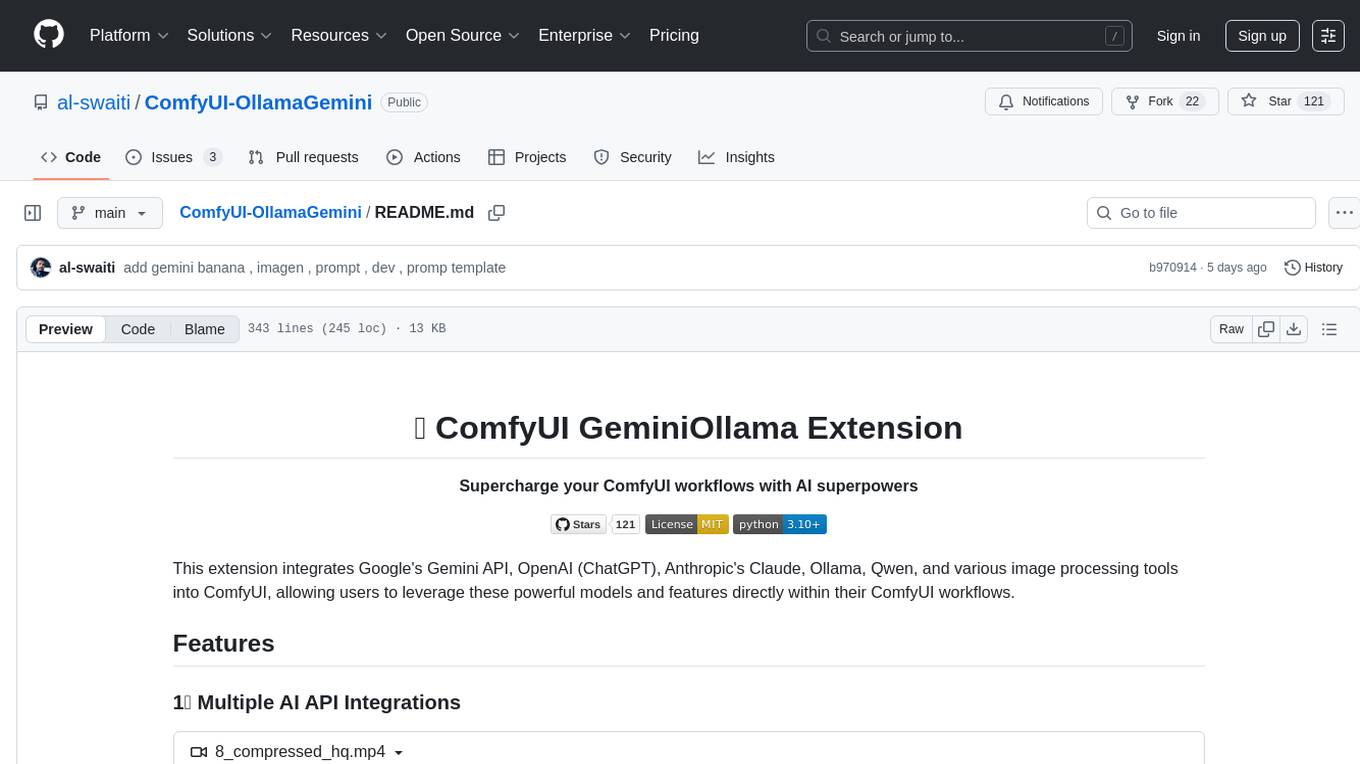
Task: Collapse the file tree side panel
Action: click(x=33, y=213)
